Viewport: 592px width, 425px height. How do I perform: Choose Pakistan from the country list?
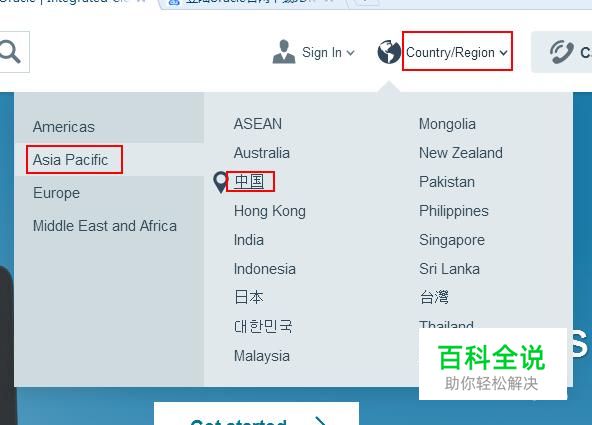(x=447, y=182)
